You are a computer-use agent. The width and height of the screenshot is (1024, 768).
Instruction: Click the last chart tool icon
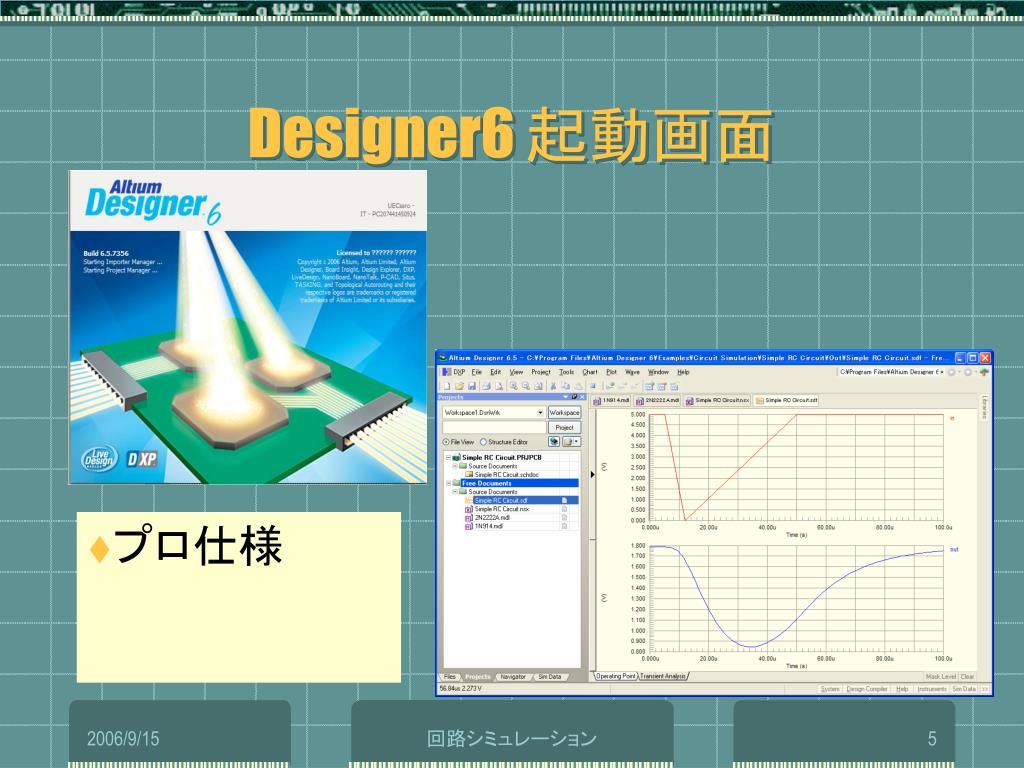[674, 387]
